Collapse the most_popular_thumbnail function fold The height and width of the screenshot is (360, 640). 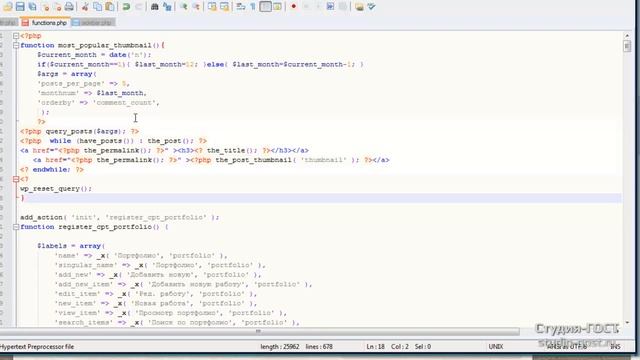click(x=16, y=45)
